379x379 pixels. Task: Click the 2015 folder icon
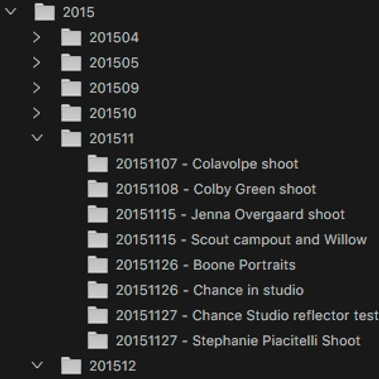coord(45,12)
